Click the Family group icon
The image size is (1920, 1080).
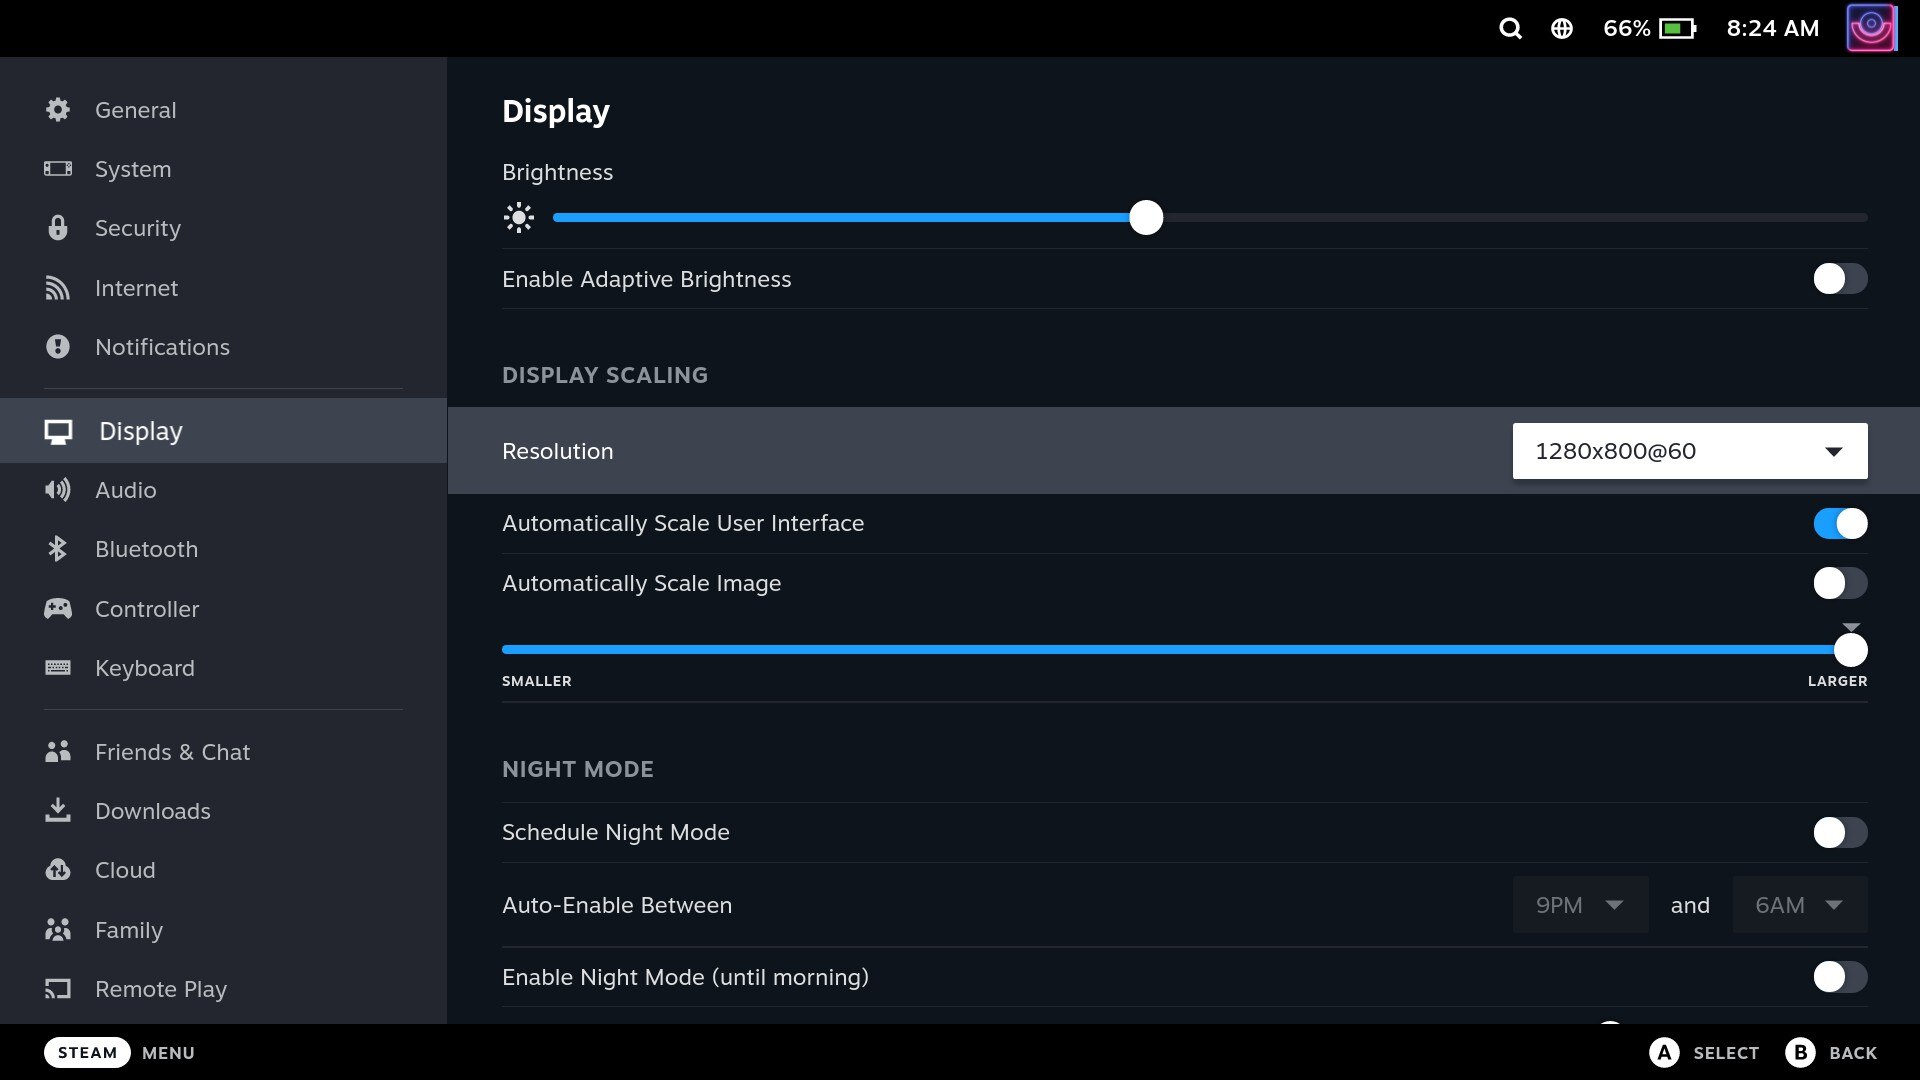tap(58, 930)
